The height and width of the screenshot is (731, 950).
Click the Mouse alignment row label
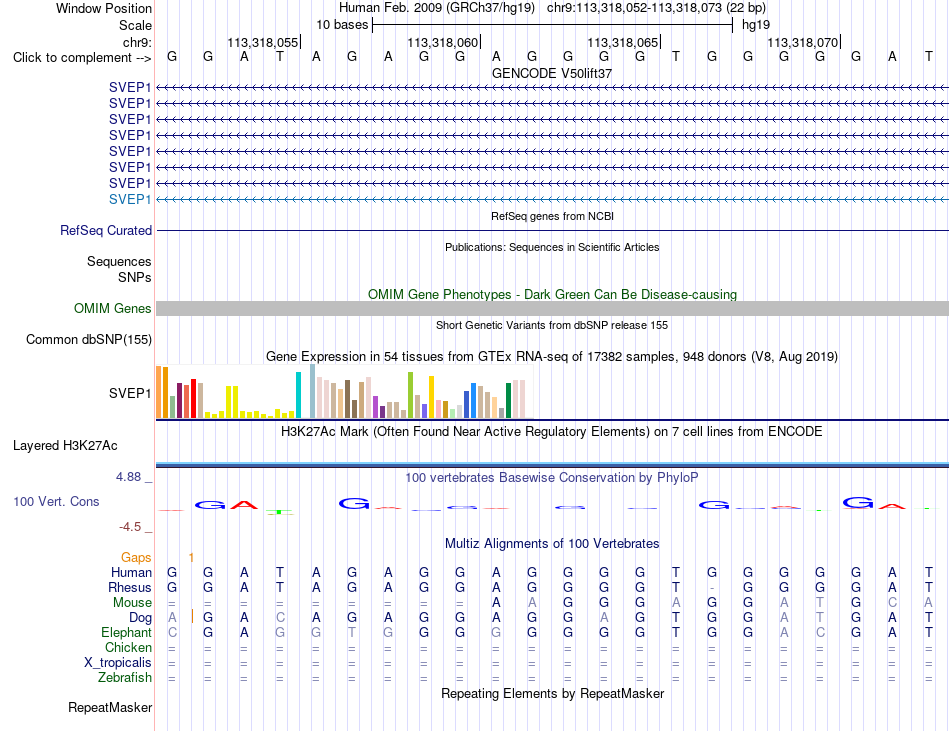click(132, 603)
